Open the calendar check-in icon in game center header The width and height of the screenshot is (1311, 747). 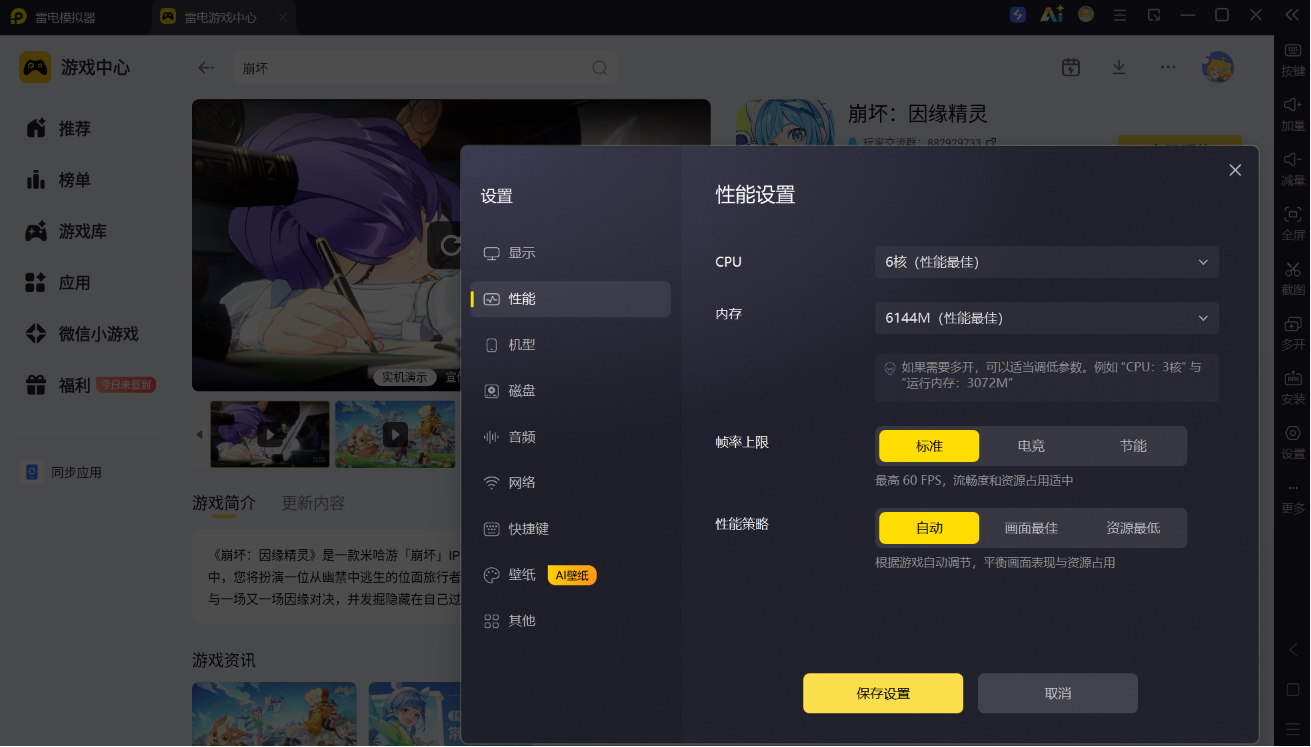(1071, 67)
